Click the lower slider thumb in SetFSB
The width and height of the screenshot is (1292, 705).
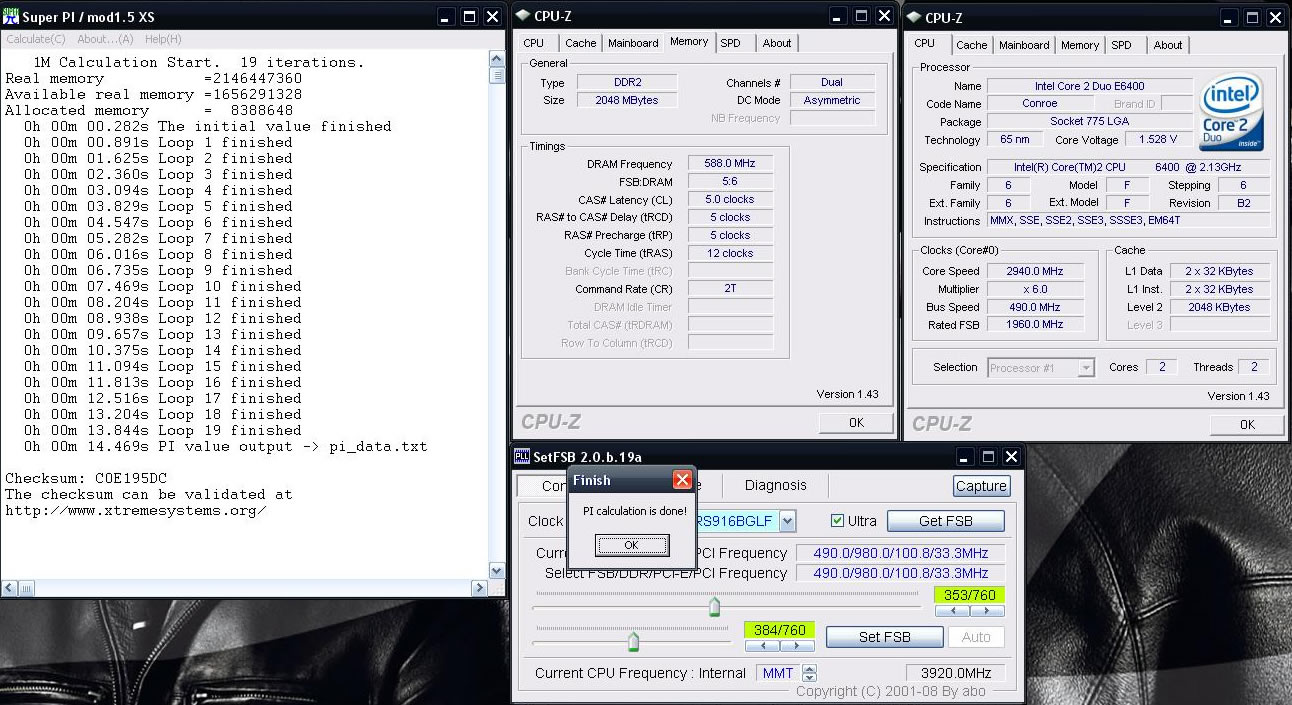point(633,641)
